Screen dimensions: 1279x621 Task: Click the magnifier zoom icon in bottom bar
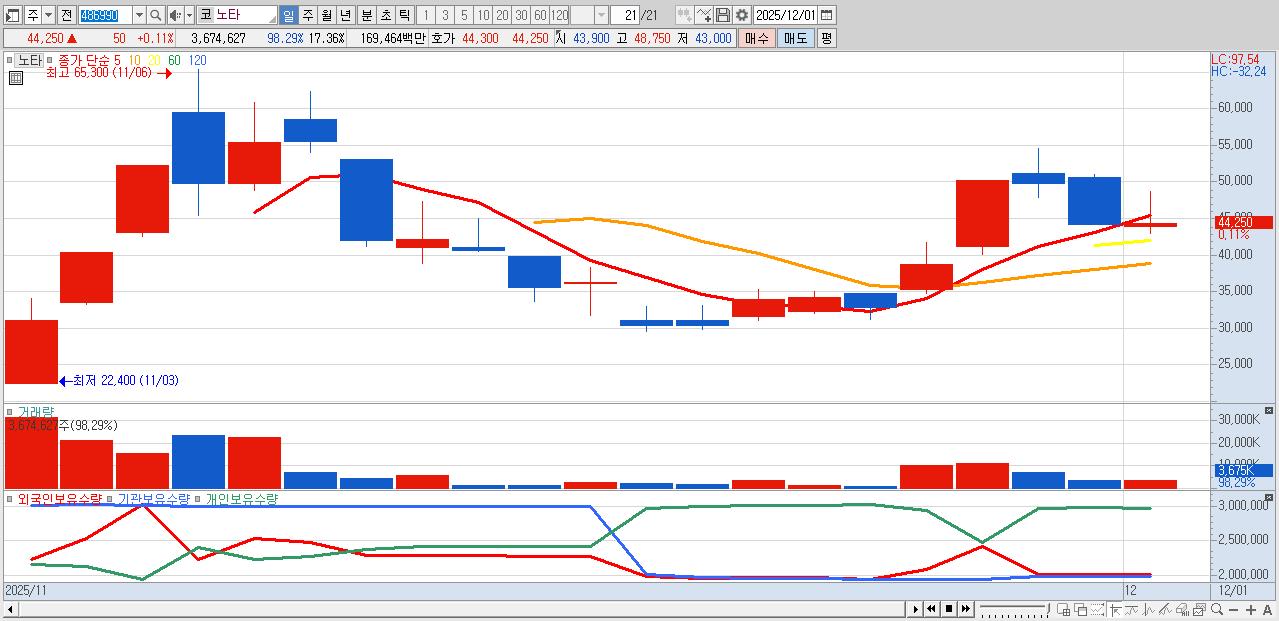tap(1216, 609)
